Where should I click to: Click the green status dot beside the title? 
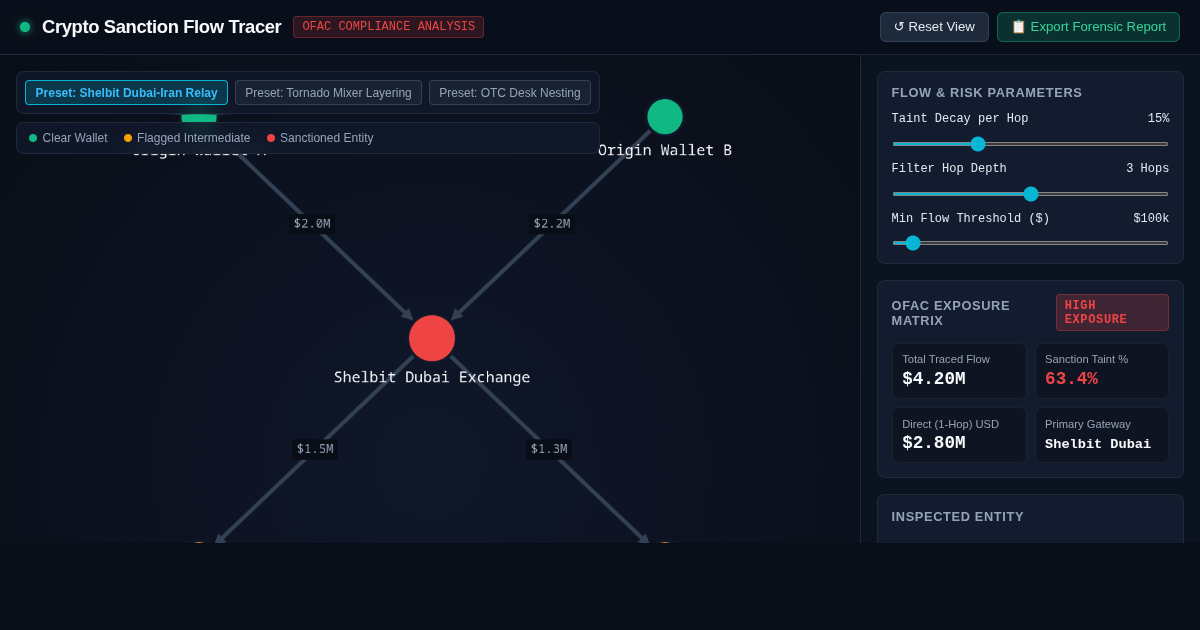(25, 27)
